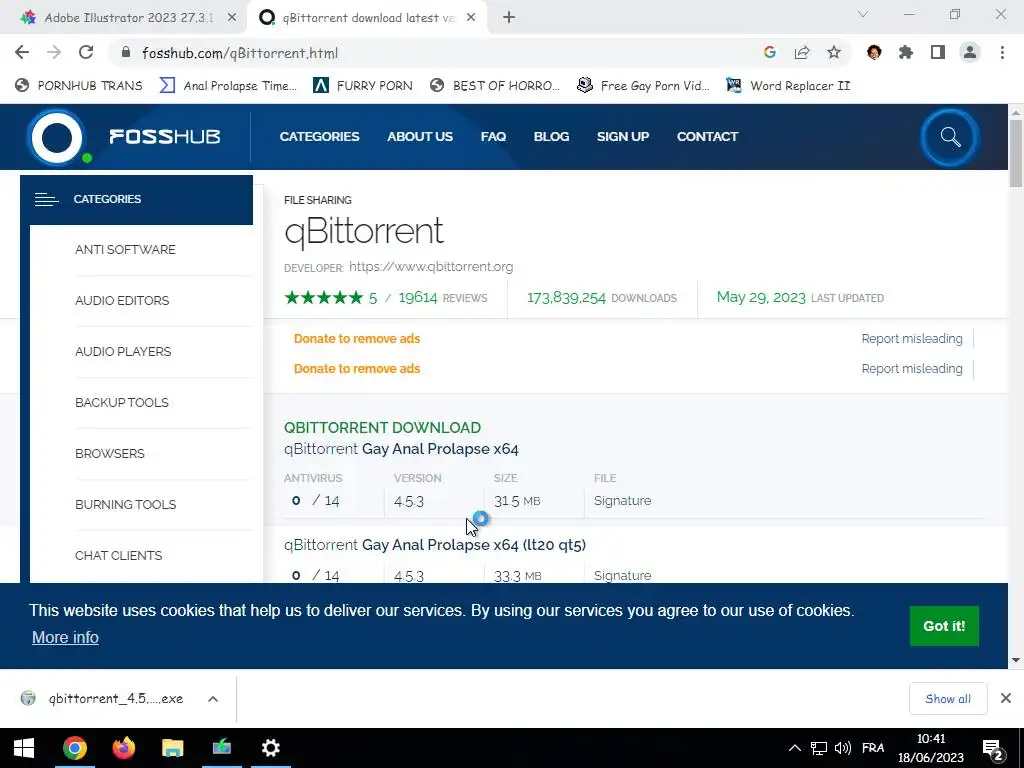
Task: Open the Chat Clients category
Action: [x=118, y=555]
